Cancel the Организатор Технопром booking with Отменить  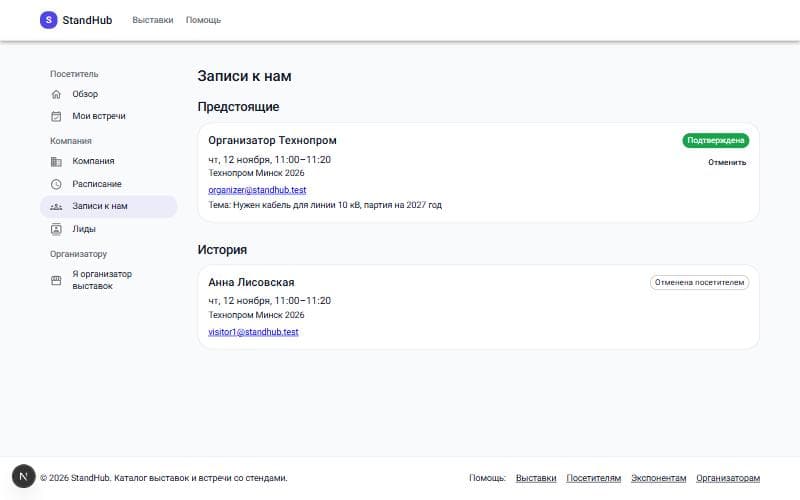coord(727,162)
